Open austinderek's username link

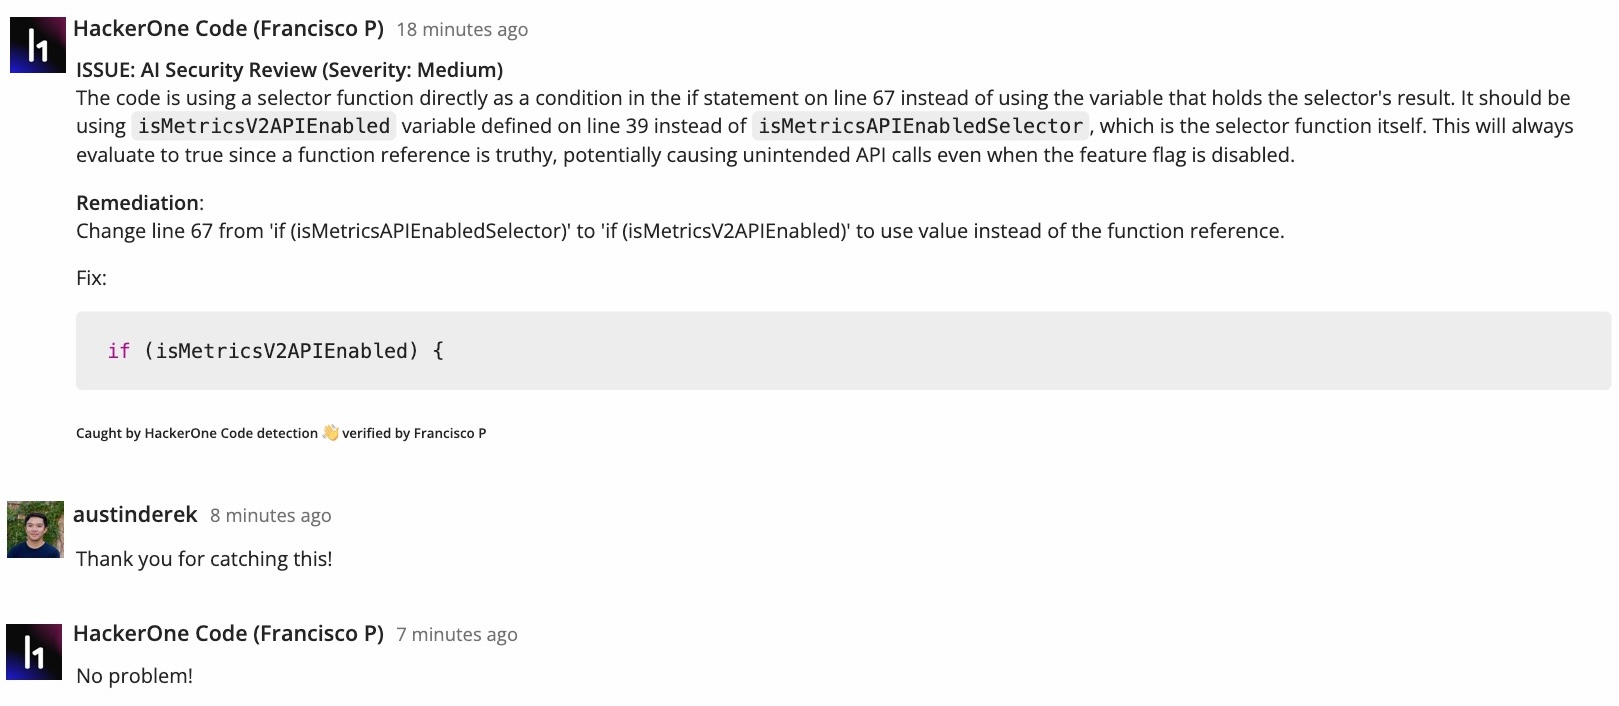(135, 515)
